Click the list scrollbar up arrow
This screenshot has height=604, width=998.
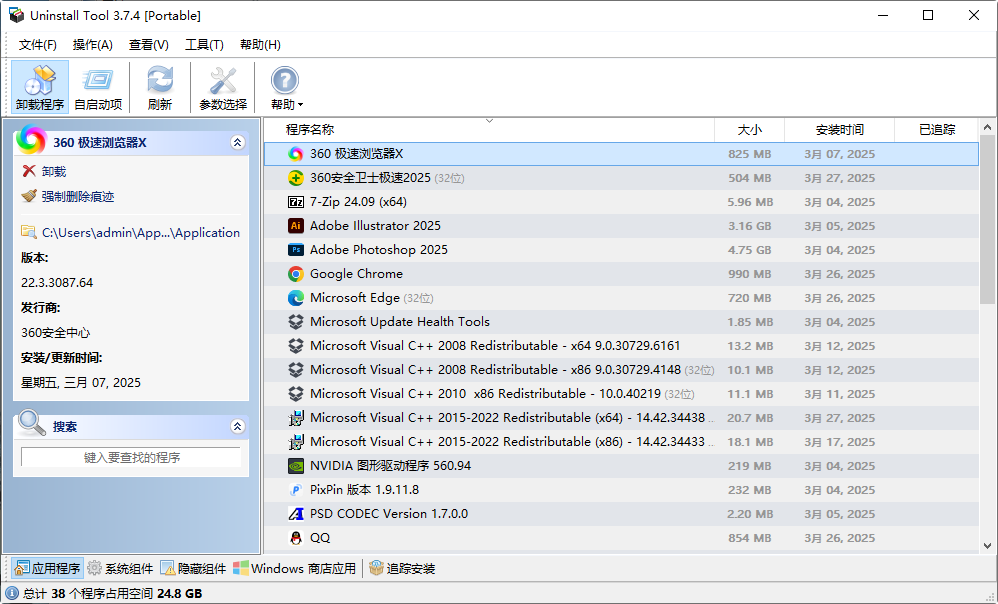987,127
